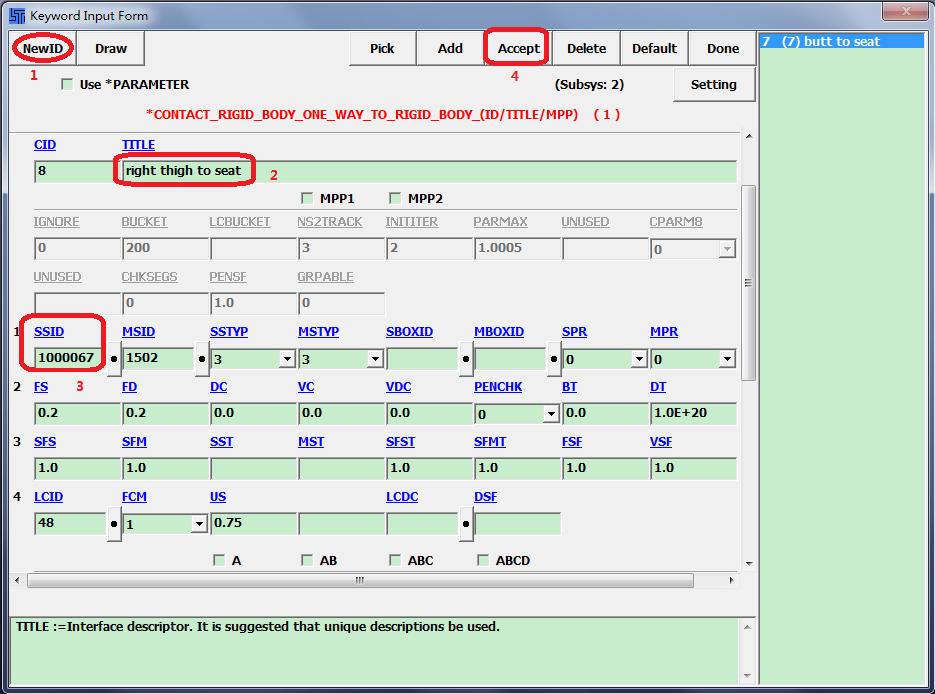
Task: Check the ABCD option checkbox
Action: [483, 561]
